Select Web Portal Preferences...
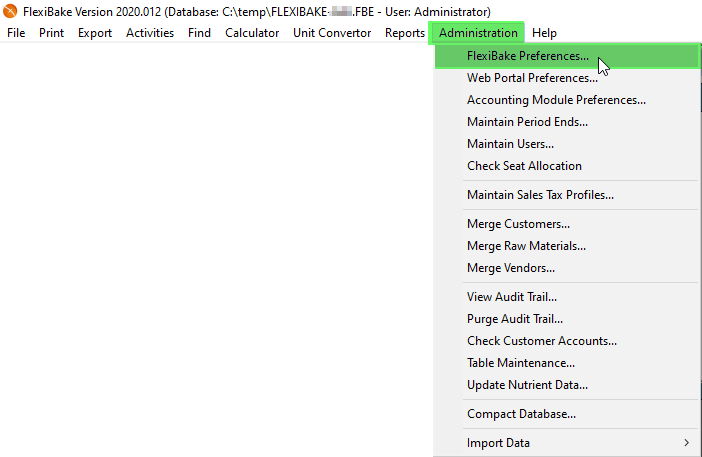 (567, 78)
